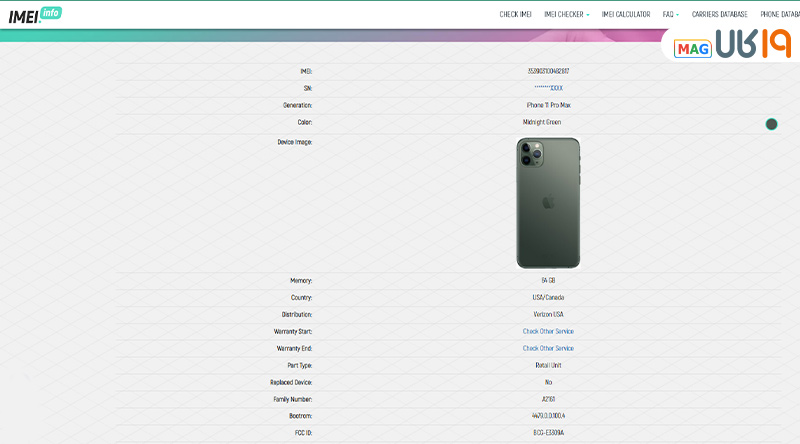The height and width of the screenshot is (444, 800).
Task: Expand the IMEI Checker dropdown menu
Action: tap(566, 15)
